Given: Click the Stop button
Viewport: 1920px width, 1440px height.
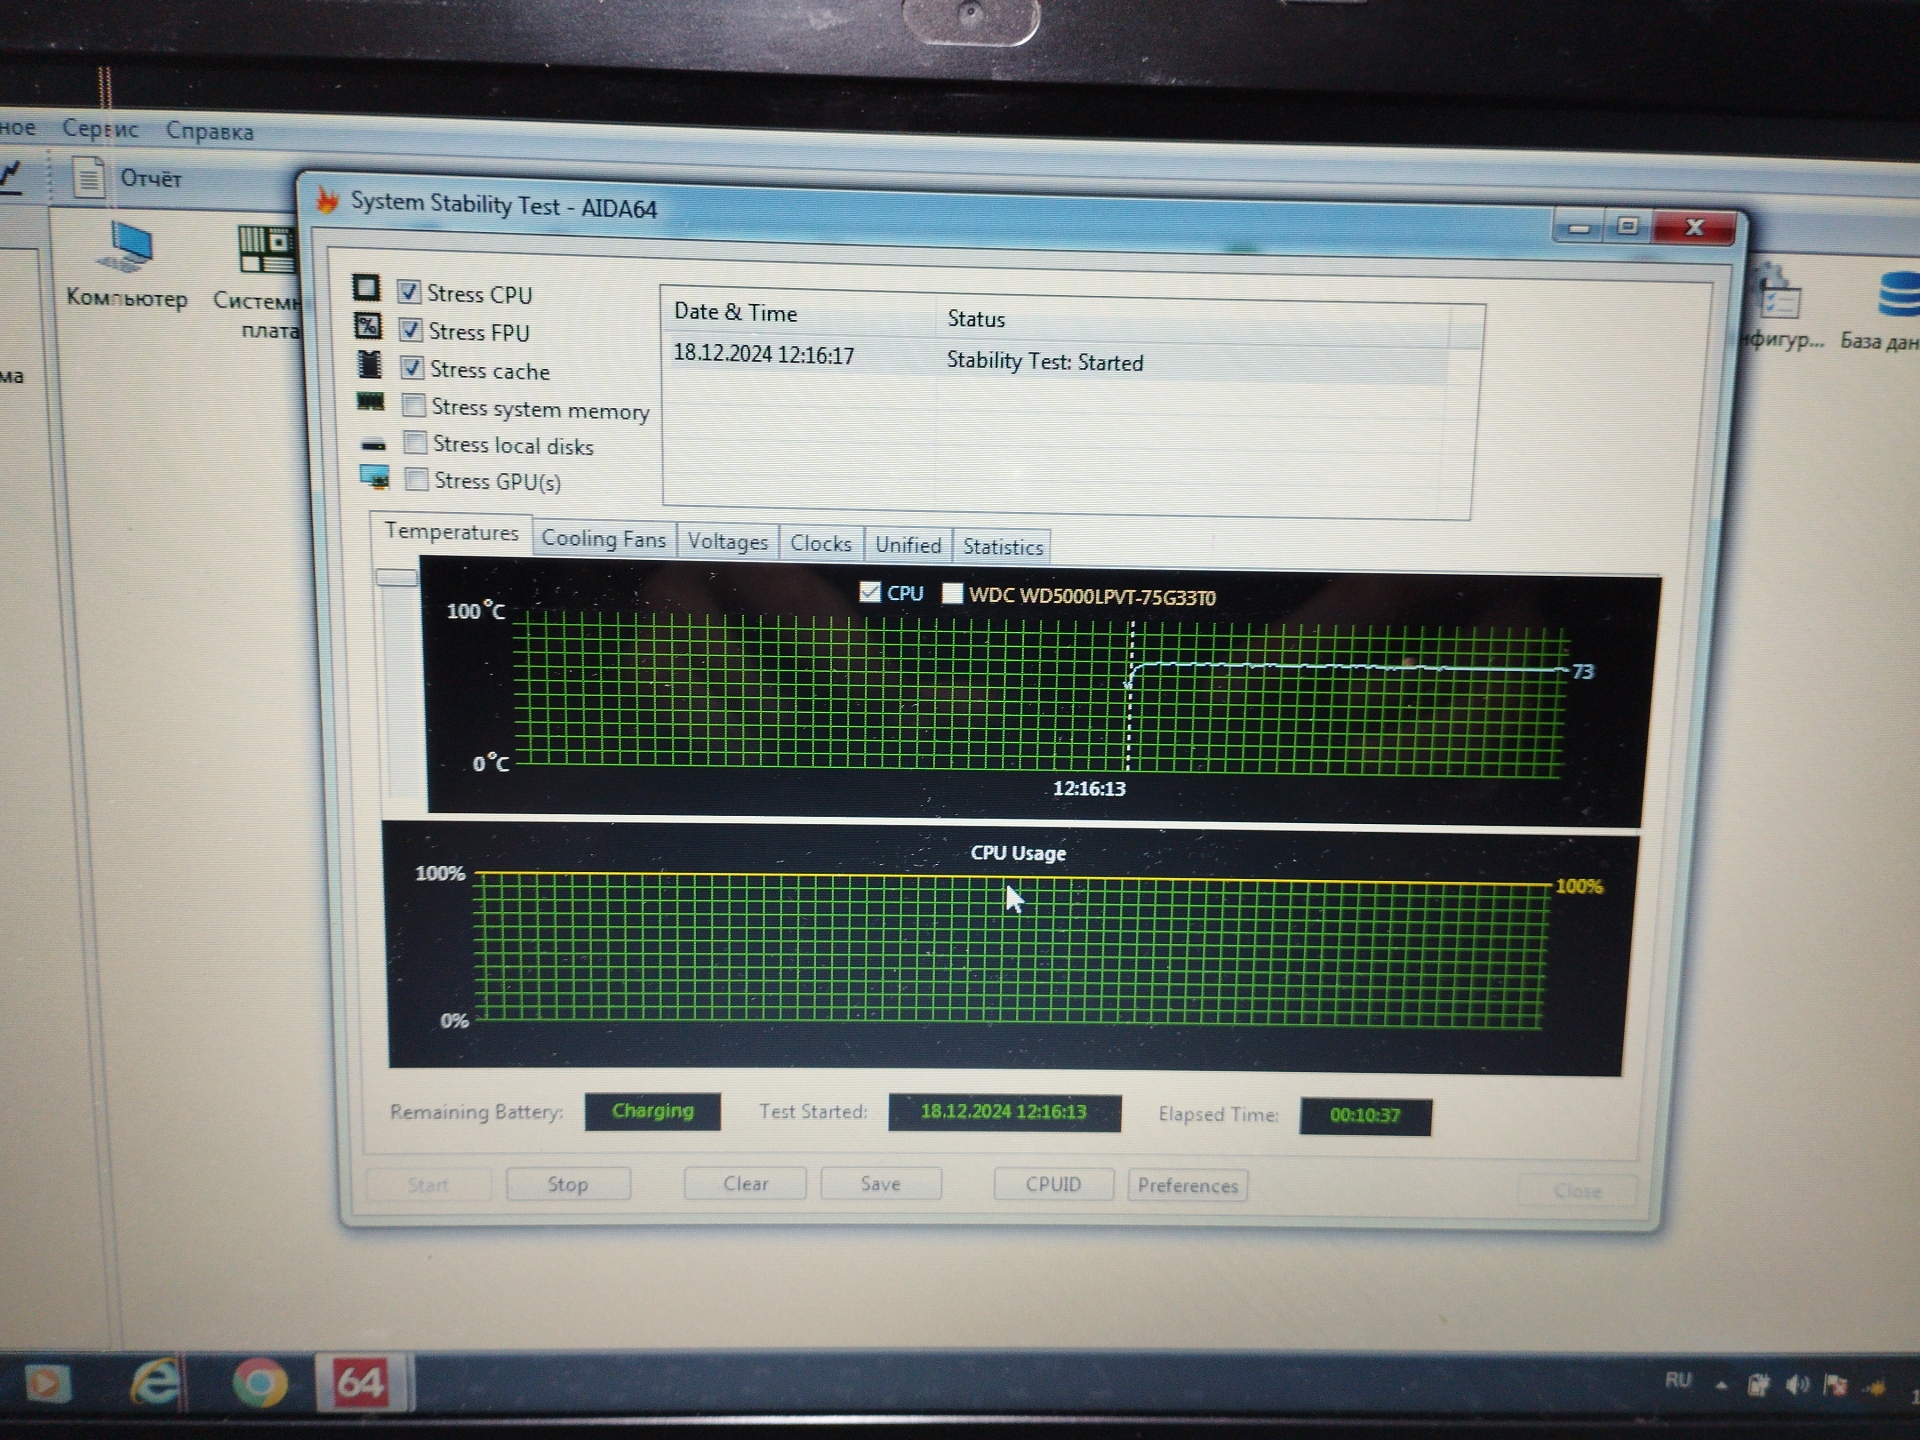Looking at the screenshot, I should pyautogui.click(x=568, y=1184).
